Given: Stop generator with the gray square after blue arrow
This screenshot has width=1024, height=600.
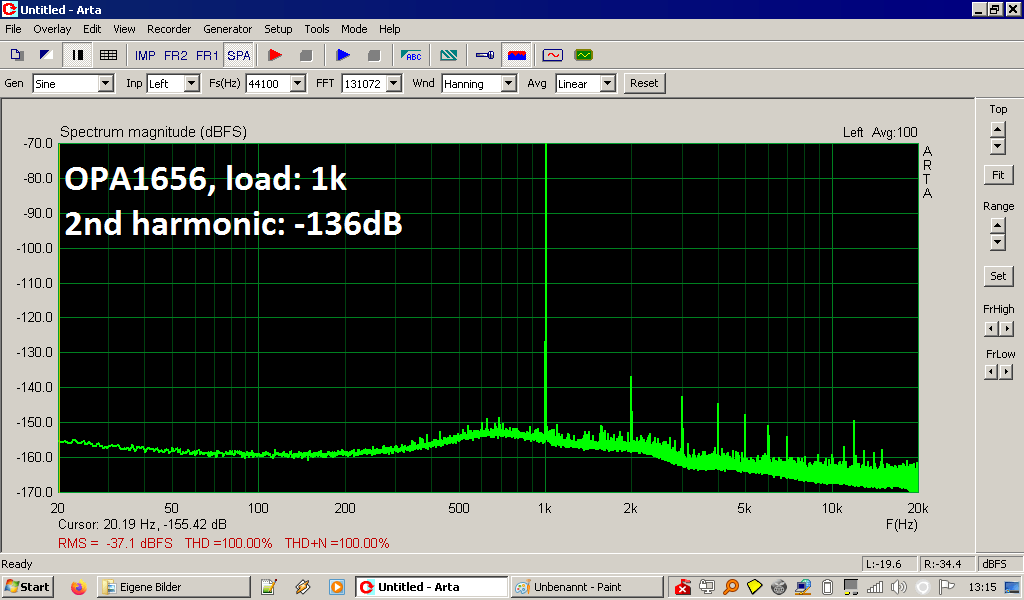Looking at the screenshot, I should coord(374,55).
